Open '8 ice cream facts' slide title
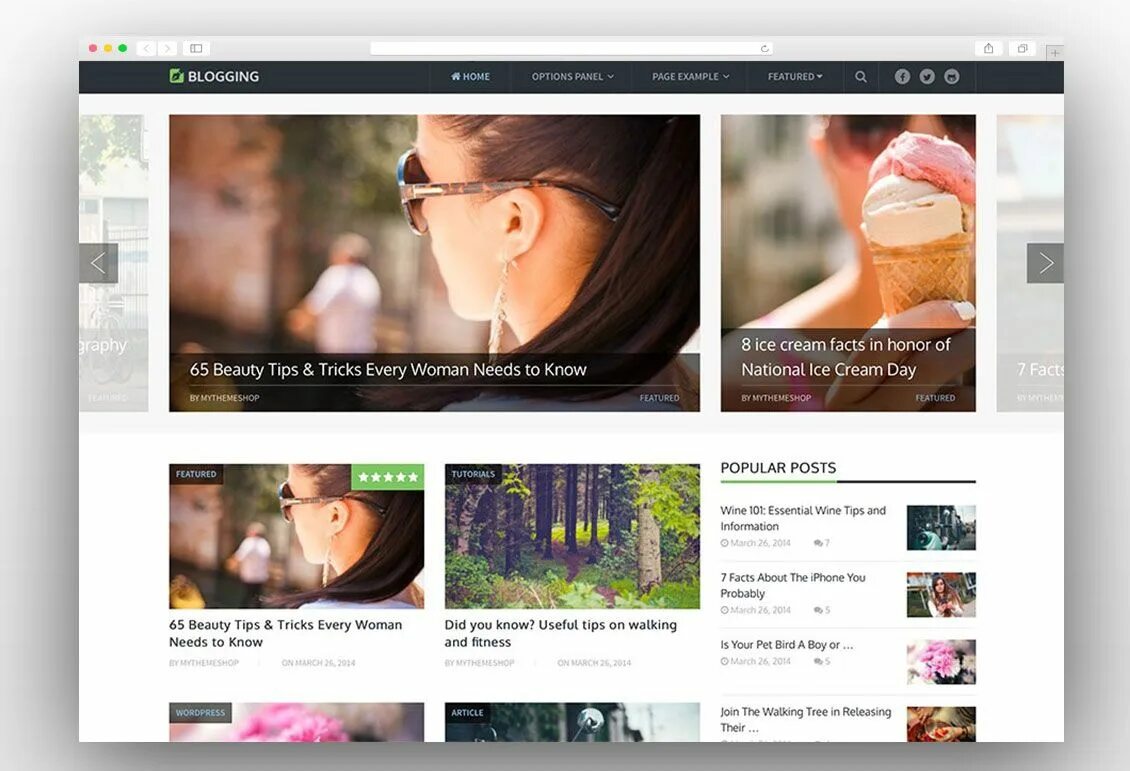 [845, 357]
